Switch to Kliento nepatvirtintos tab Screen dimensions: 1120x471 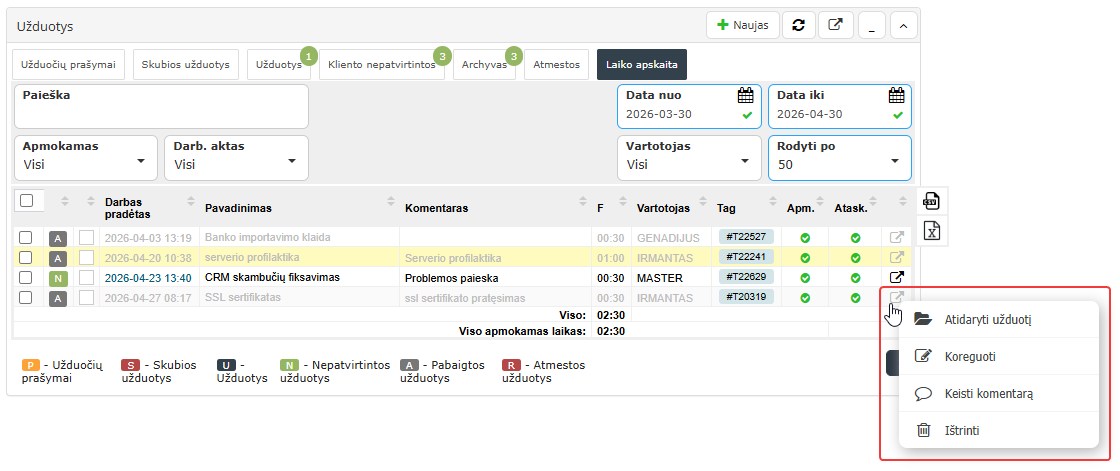(x=381, y=64)
